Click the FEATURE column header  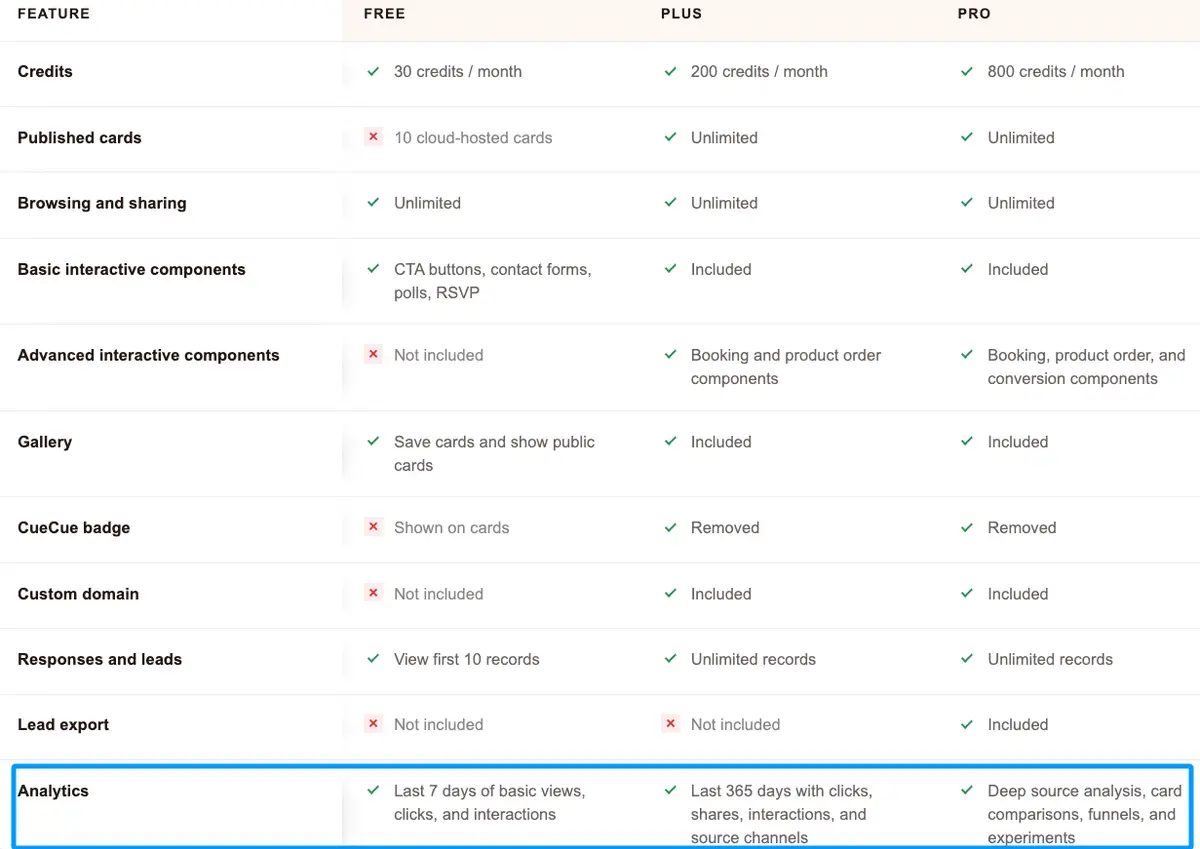pos(54,14)
